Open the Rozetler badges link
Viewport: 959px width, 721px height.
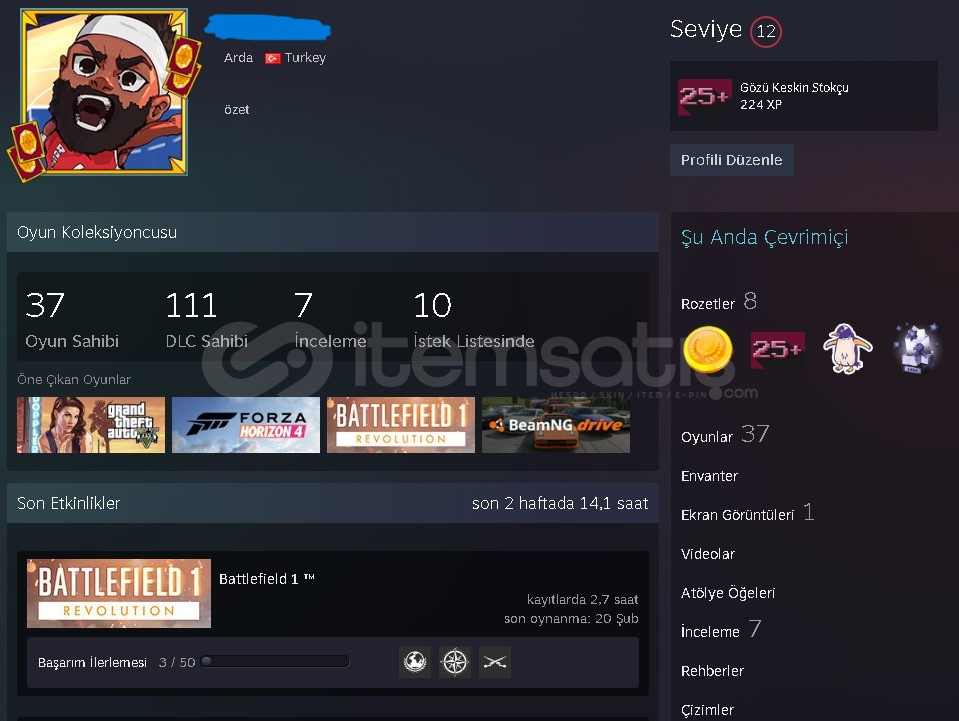(x=708, y=304)
